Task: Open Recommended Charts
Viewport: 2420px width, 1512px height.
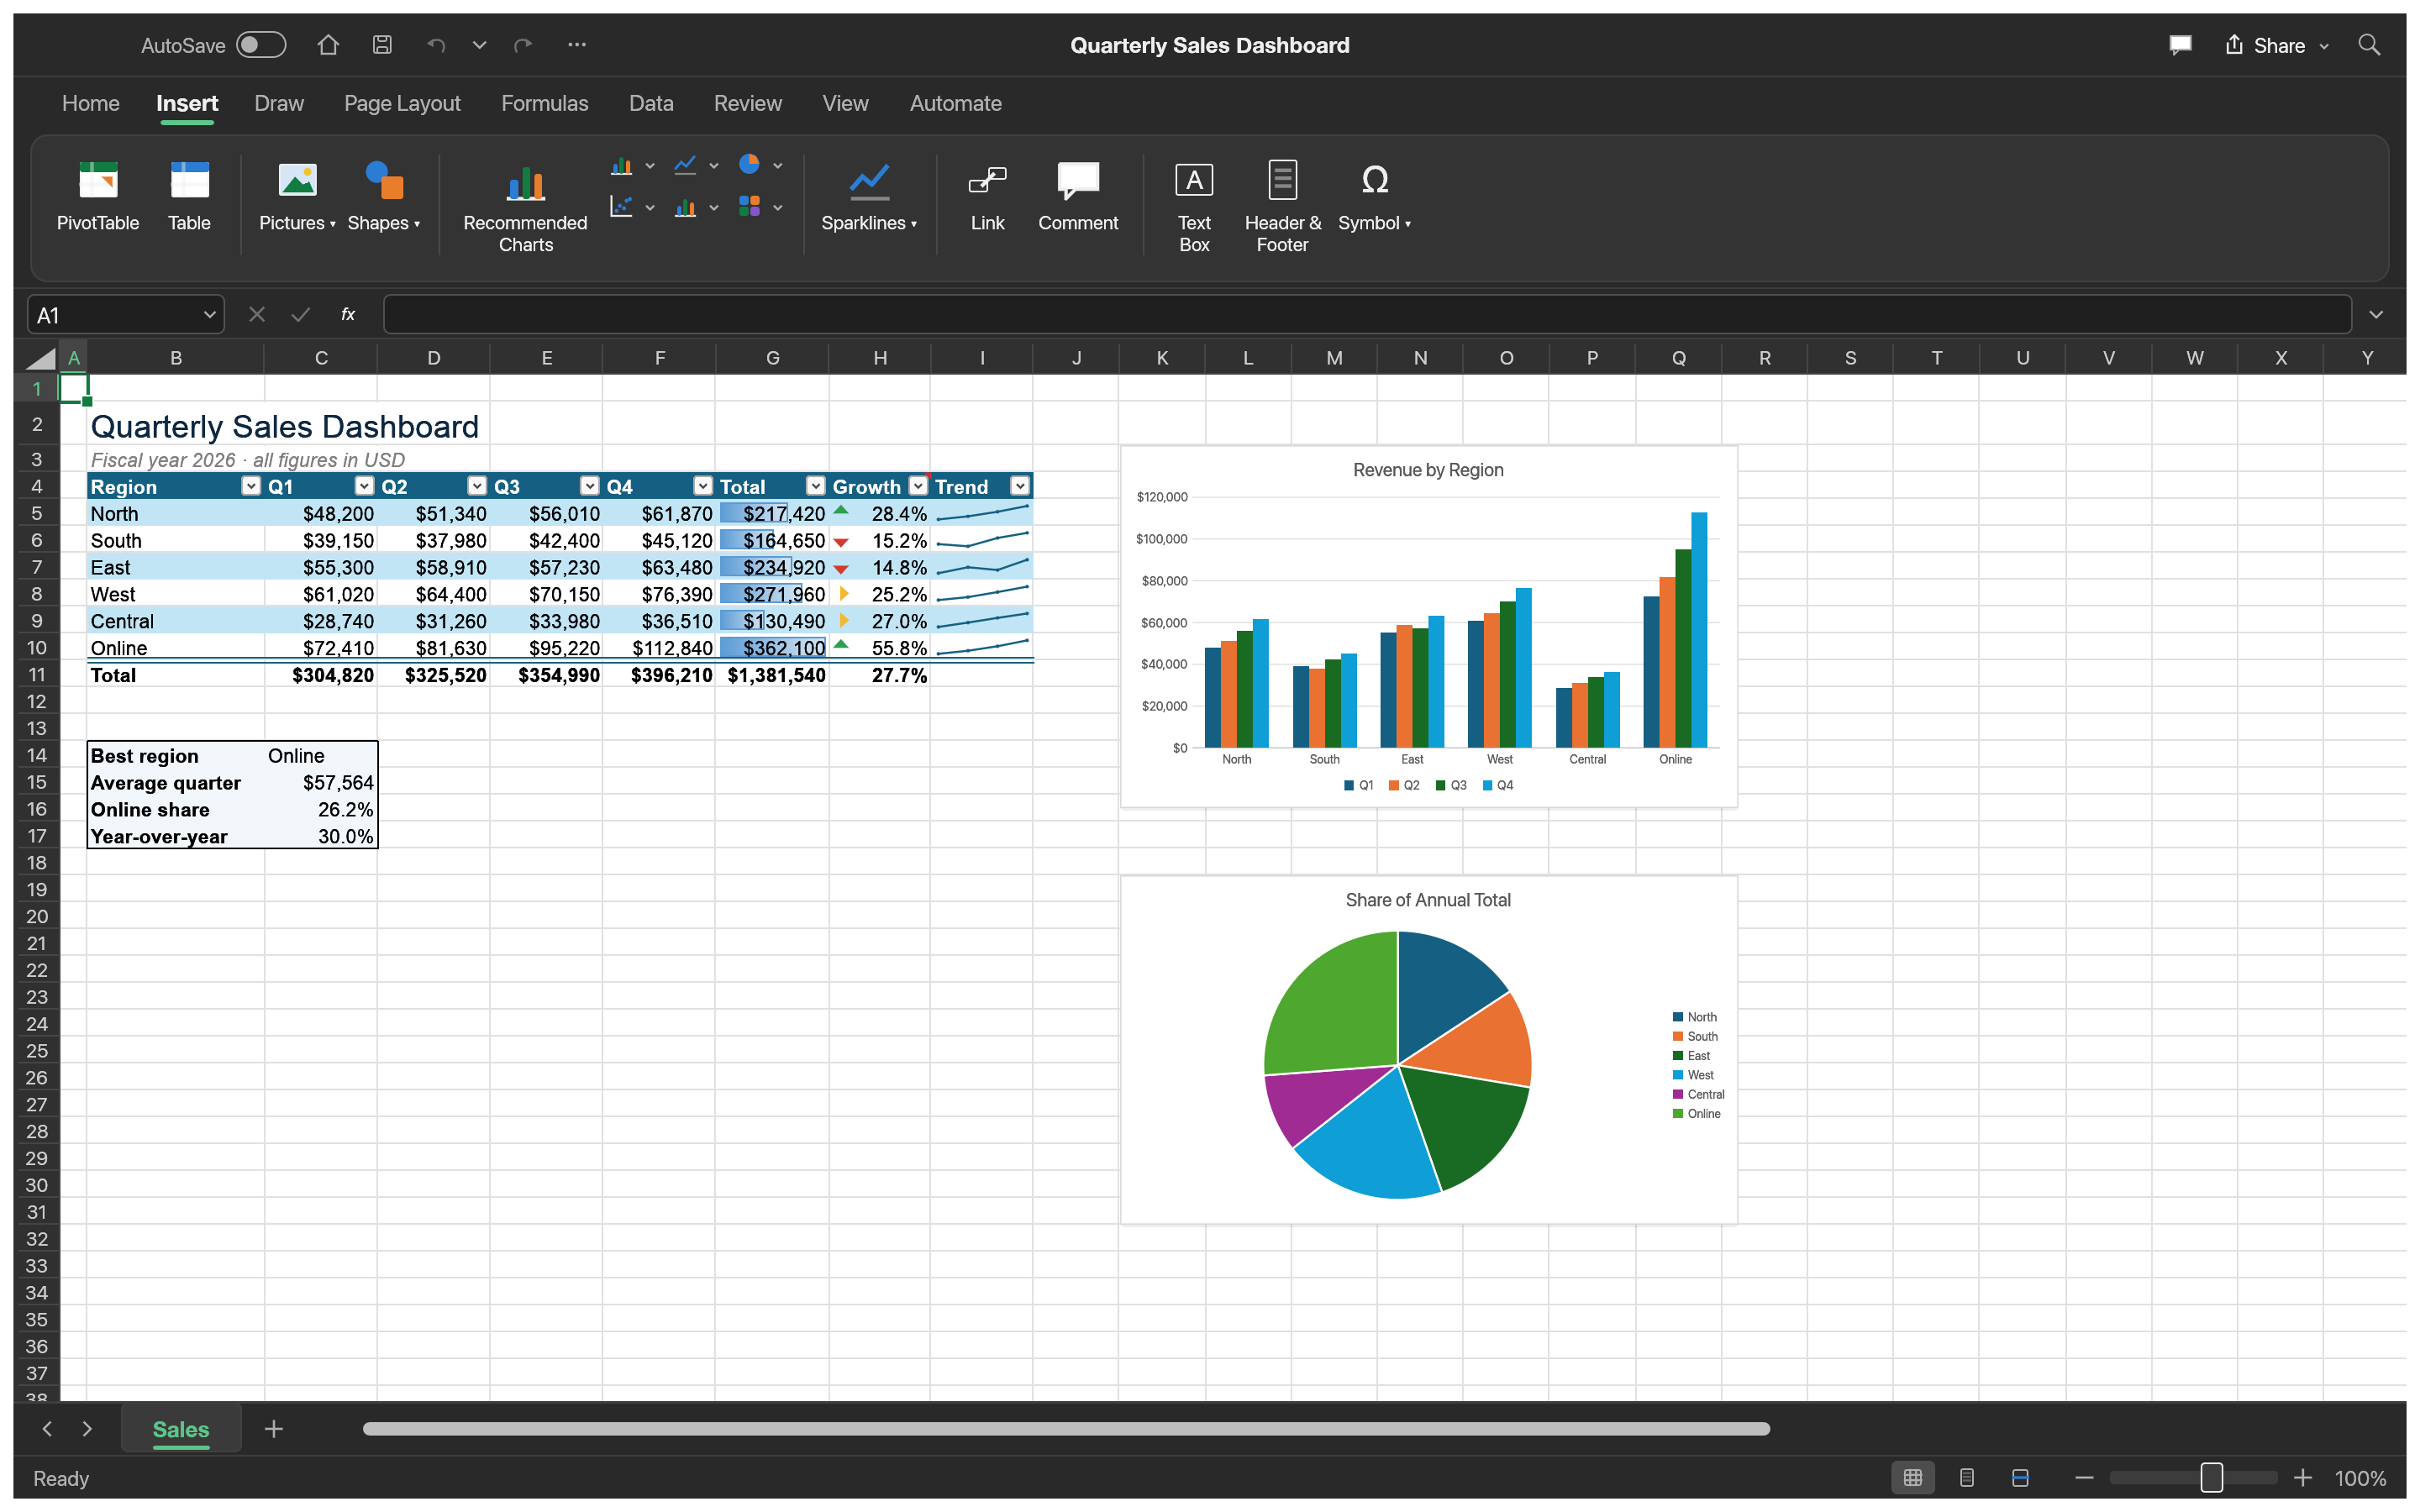Action: [x=525, y=208]
